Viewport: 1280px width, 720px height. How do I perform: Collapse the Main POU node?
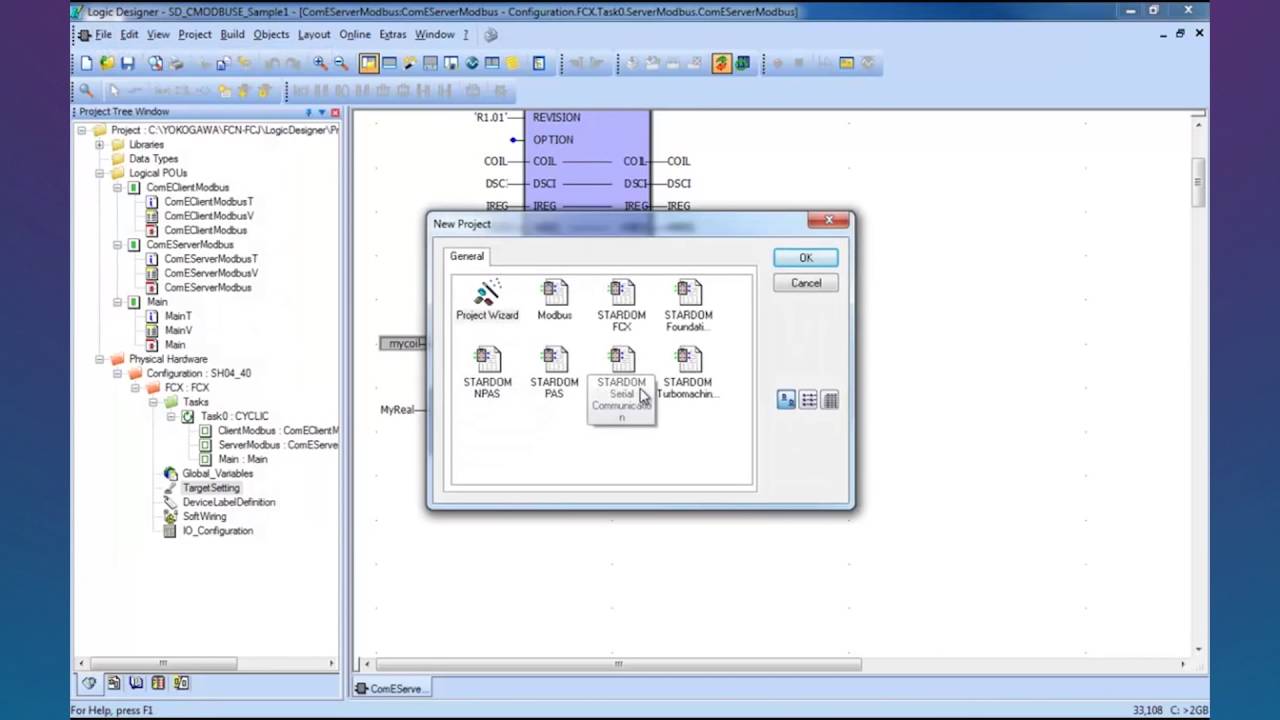[x=117, y=301]
